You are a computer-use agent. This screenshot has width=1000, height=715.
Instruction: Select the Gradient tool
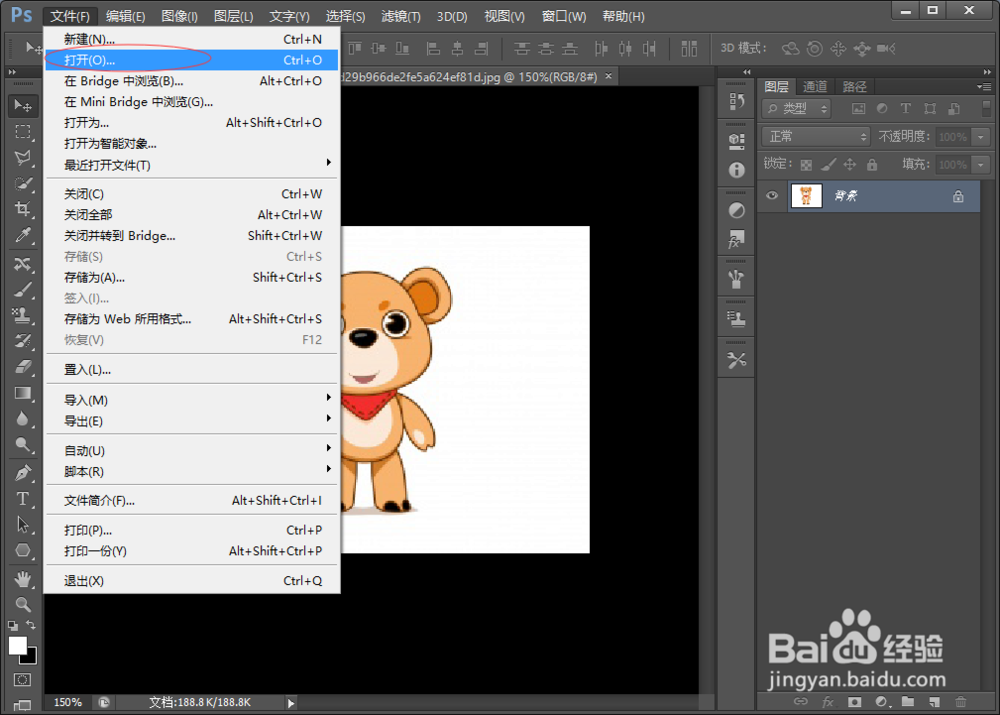coord(23,393)
